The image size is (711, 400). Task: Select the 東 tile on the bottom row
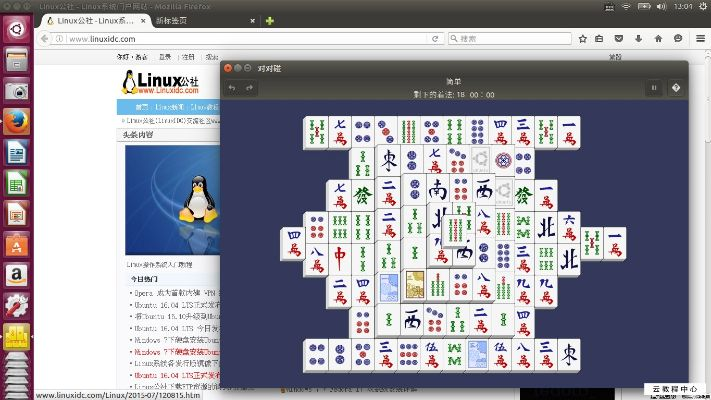tap(569, 354)
